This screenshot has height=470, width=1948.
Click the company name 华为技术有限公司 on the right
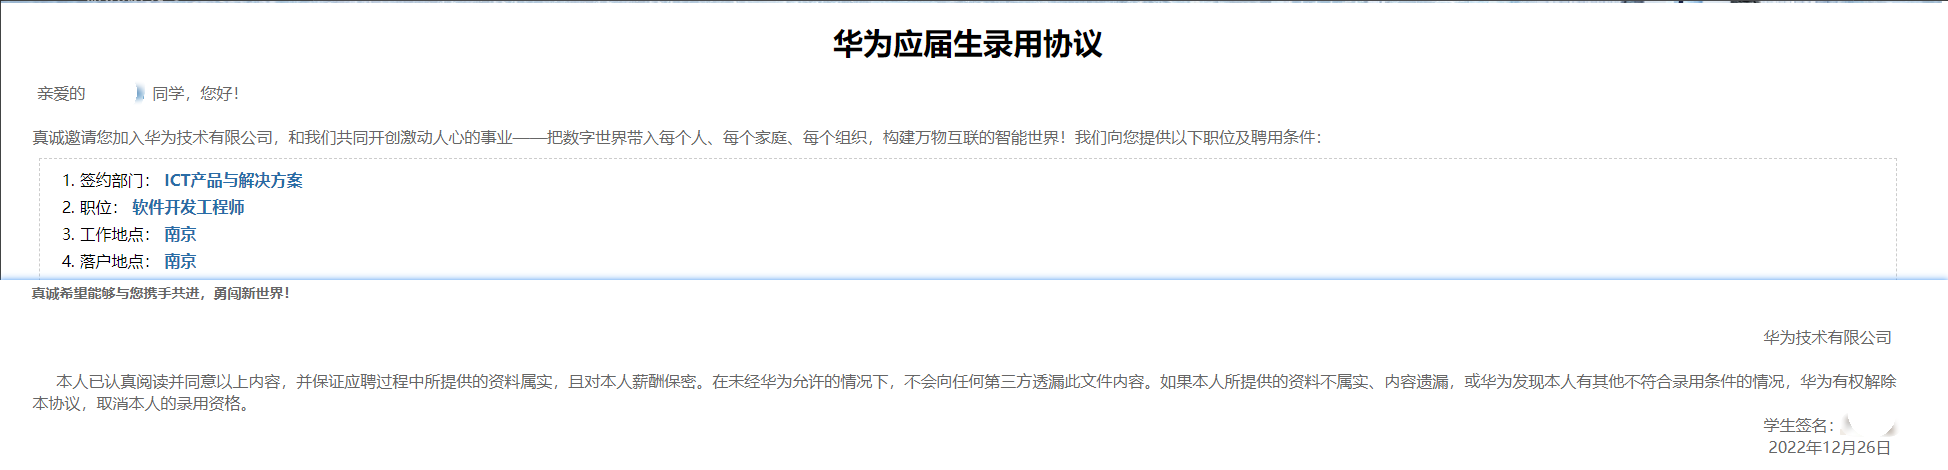point(1827,338)
